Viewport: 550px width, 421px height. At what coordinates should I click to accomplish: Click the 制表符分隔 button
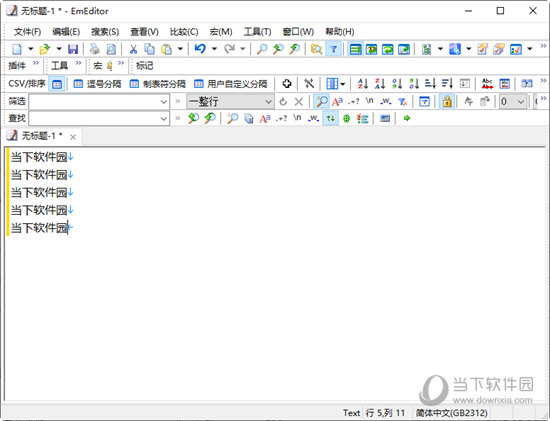pyautogui.click(x=157, y=84)
